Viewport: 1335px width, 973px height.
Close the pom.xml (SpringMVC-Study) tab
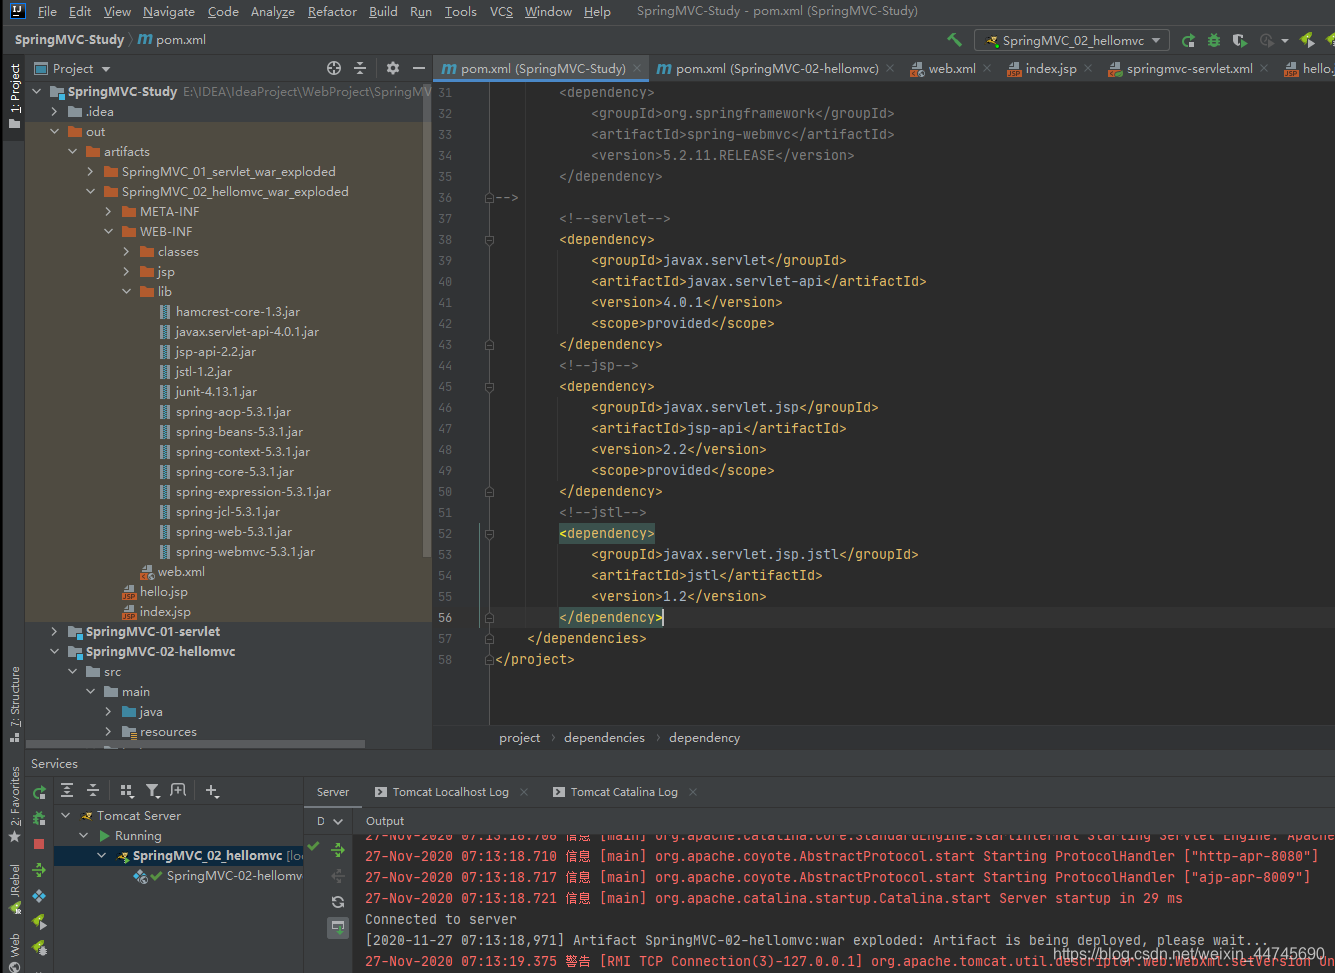(x=636, y=68)
